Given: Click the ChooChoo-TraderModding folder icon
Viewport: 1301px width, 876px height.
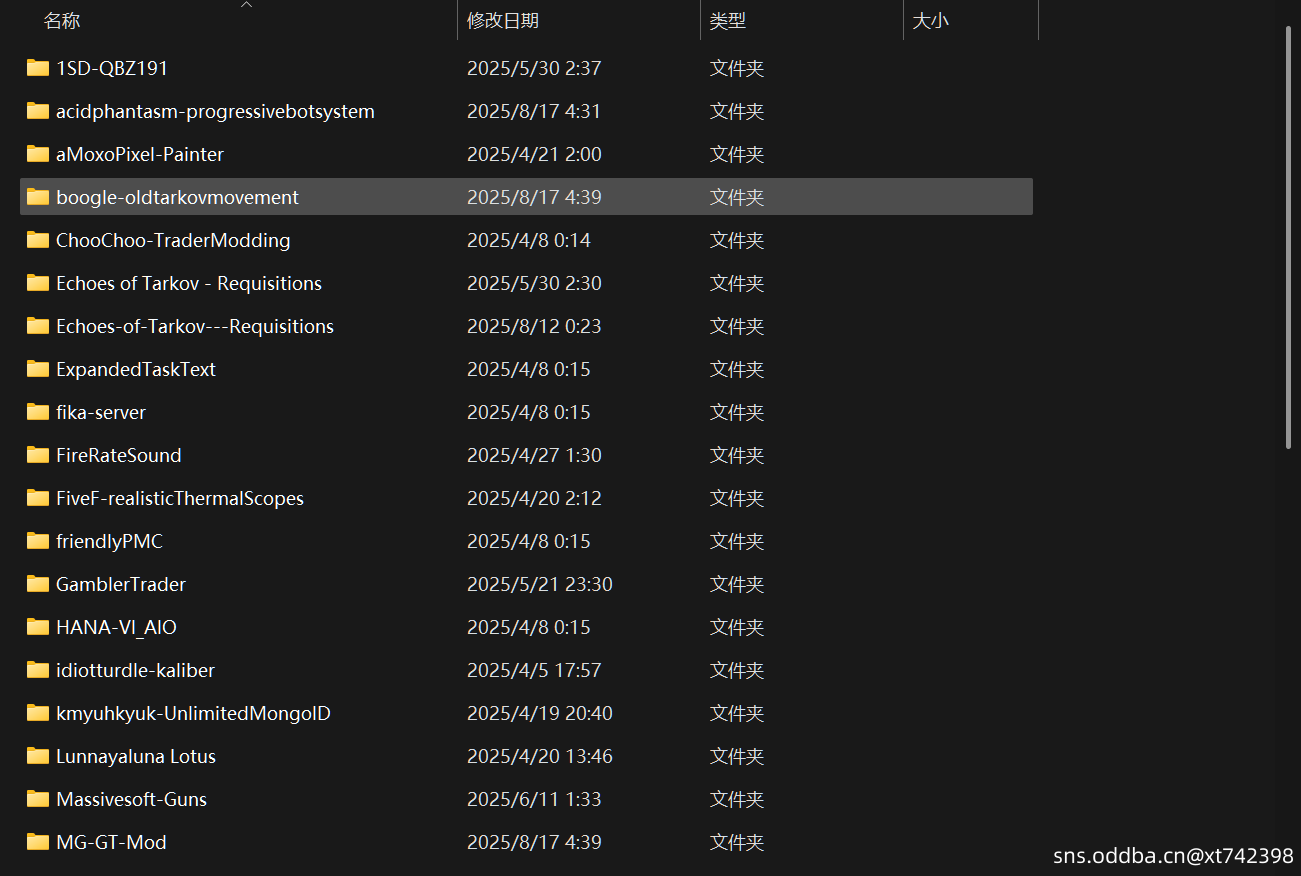Looking at the screenshot, I should 38,240.
